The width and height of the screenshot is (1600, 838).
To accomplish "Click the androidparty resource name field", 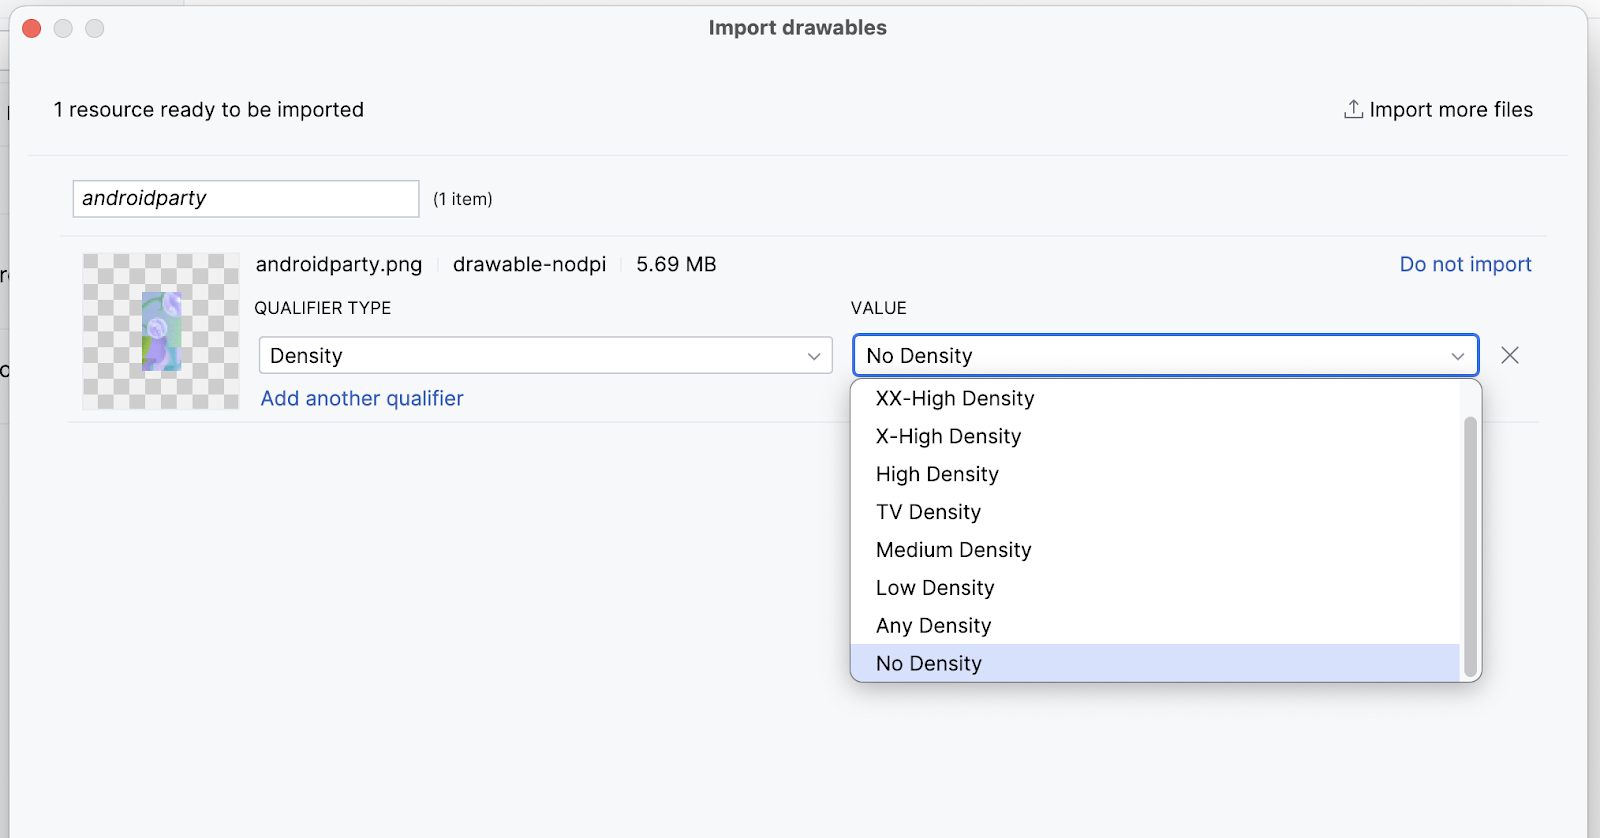I will click(245, 199).
